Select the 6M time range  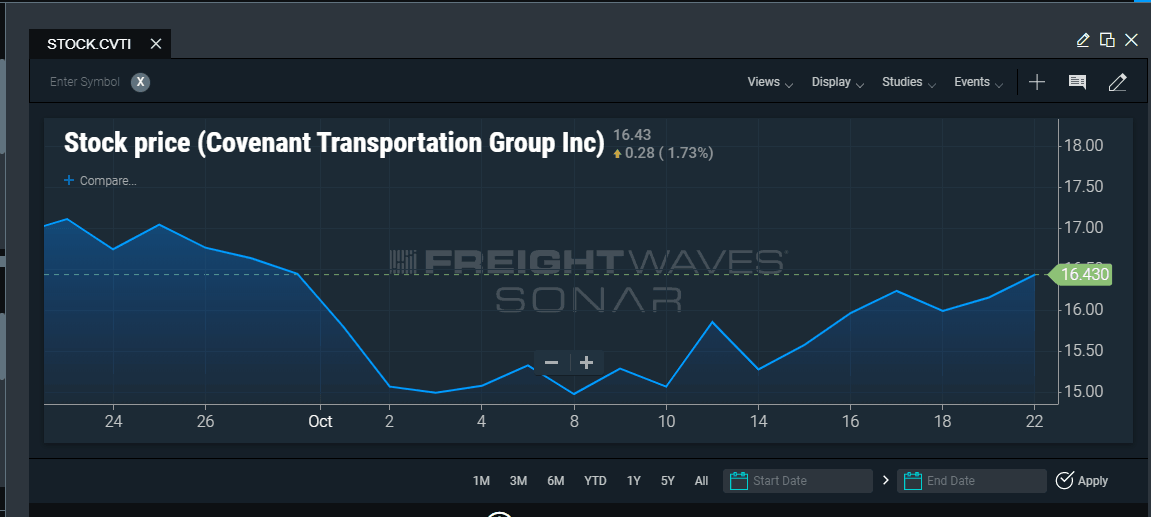(556, 481)
